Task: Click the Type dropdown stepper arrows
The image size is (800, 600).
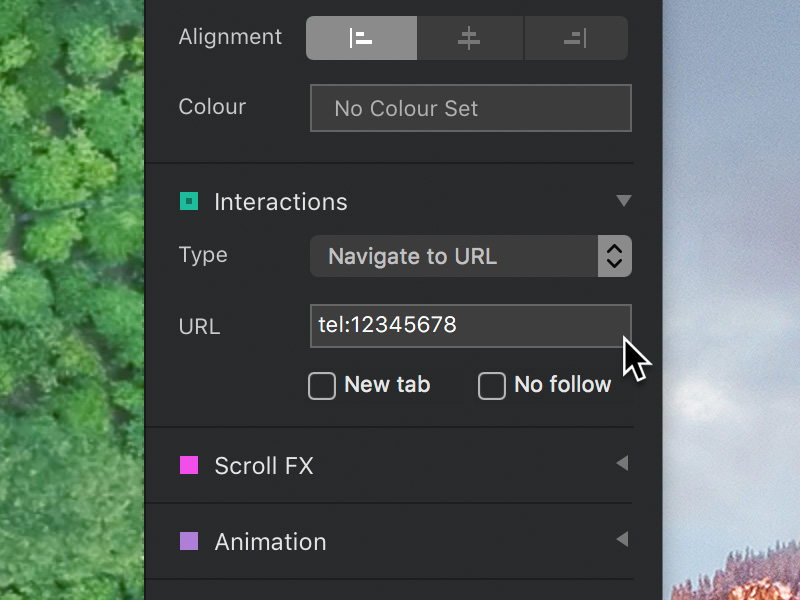Action: point(615,256)
